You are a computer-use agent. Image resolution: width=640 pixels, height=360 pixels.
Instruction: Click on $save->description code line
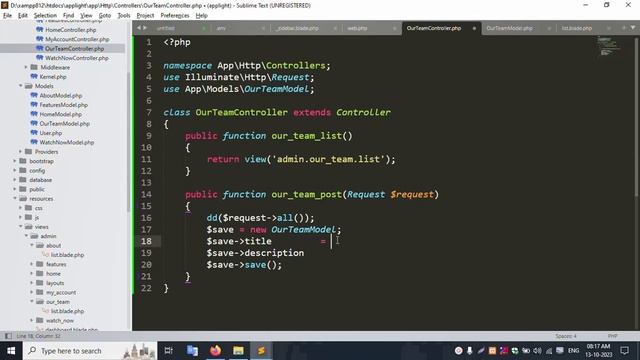click(x=255, y=253)
